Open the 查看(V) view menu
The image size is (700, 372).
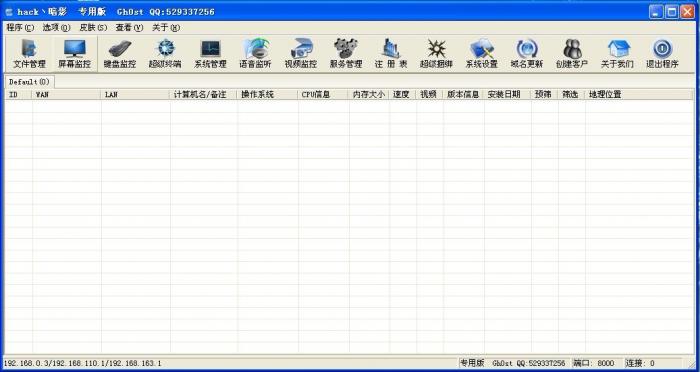[129, 28]
